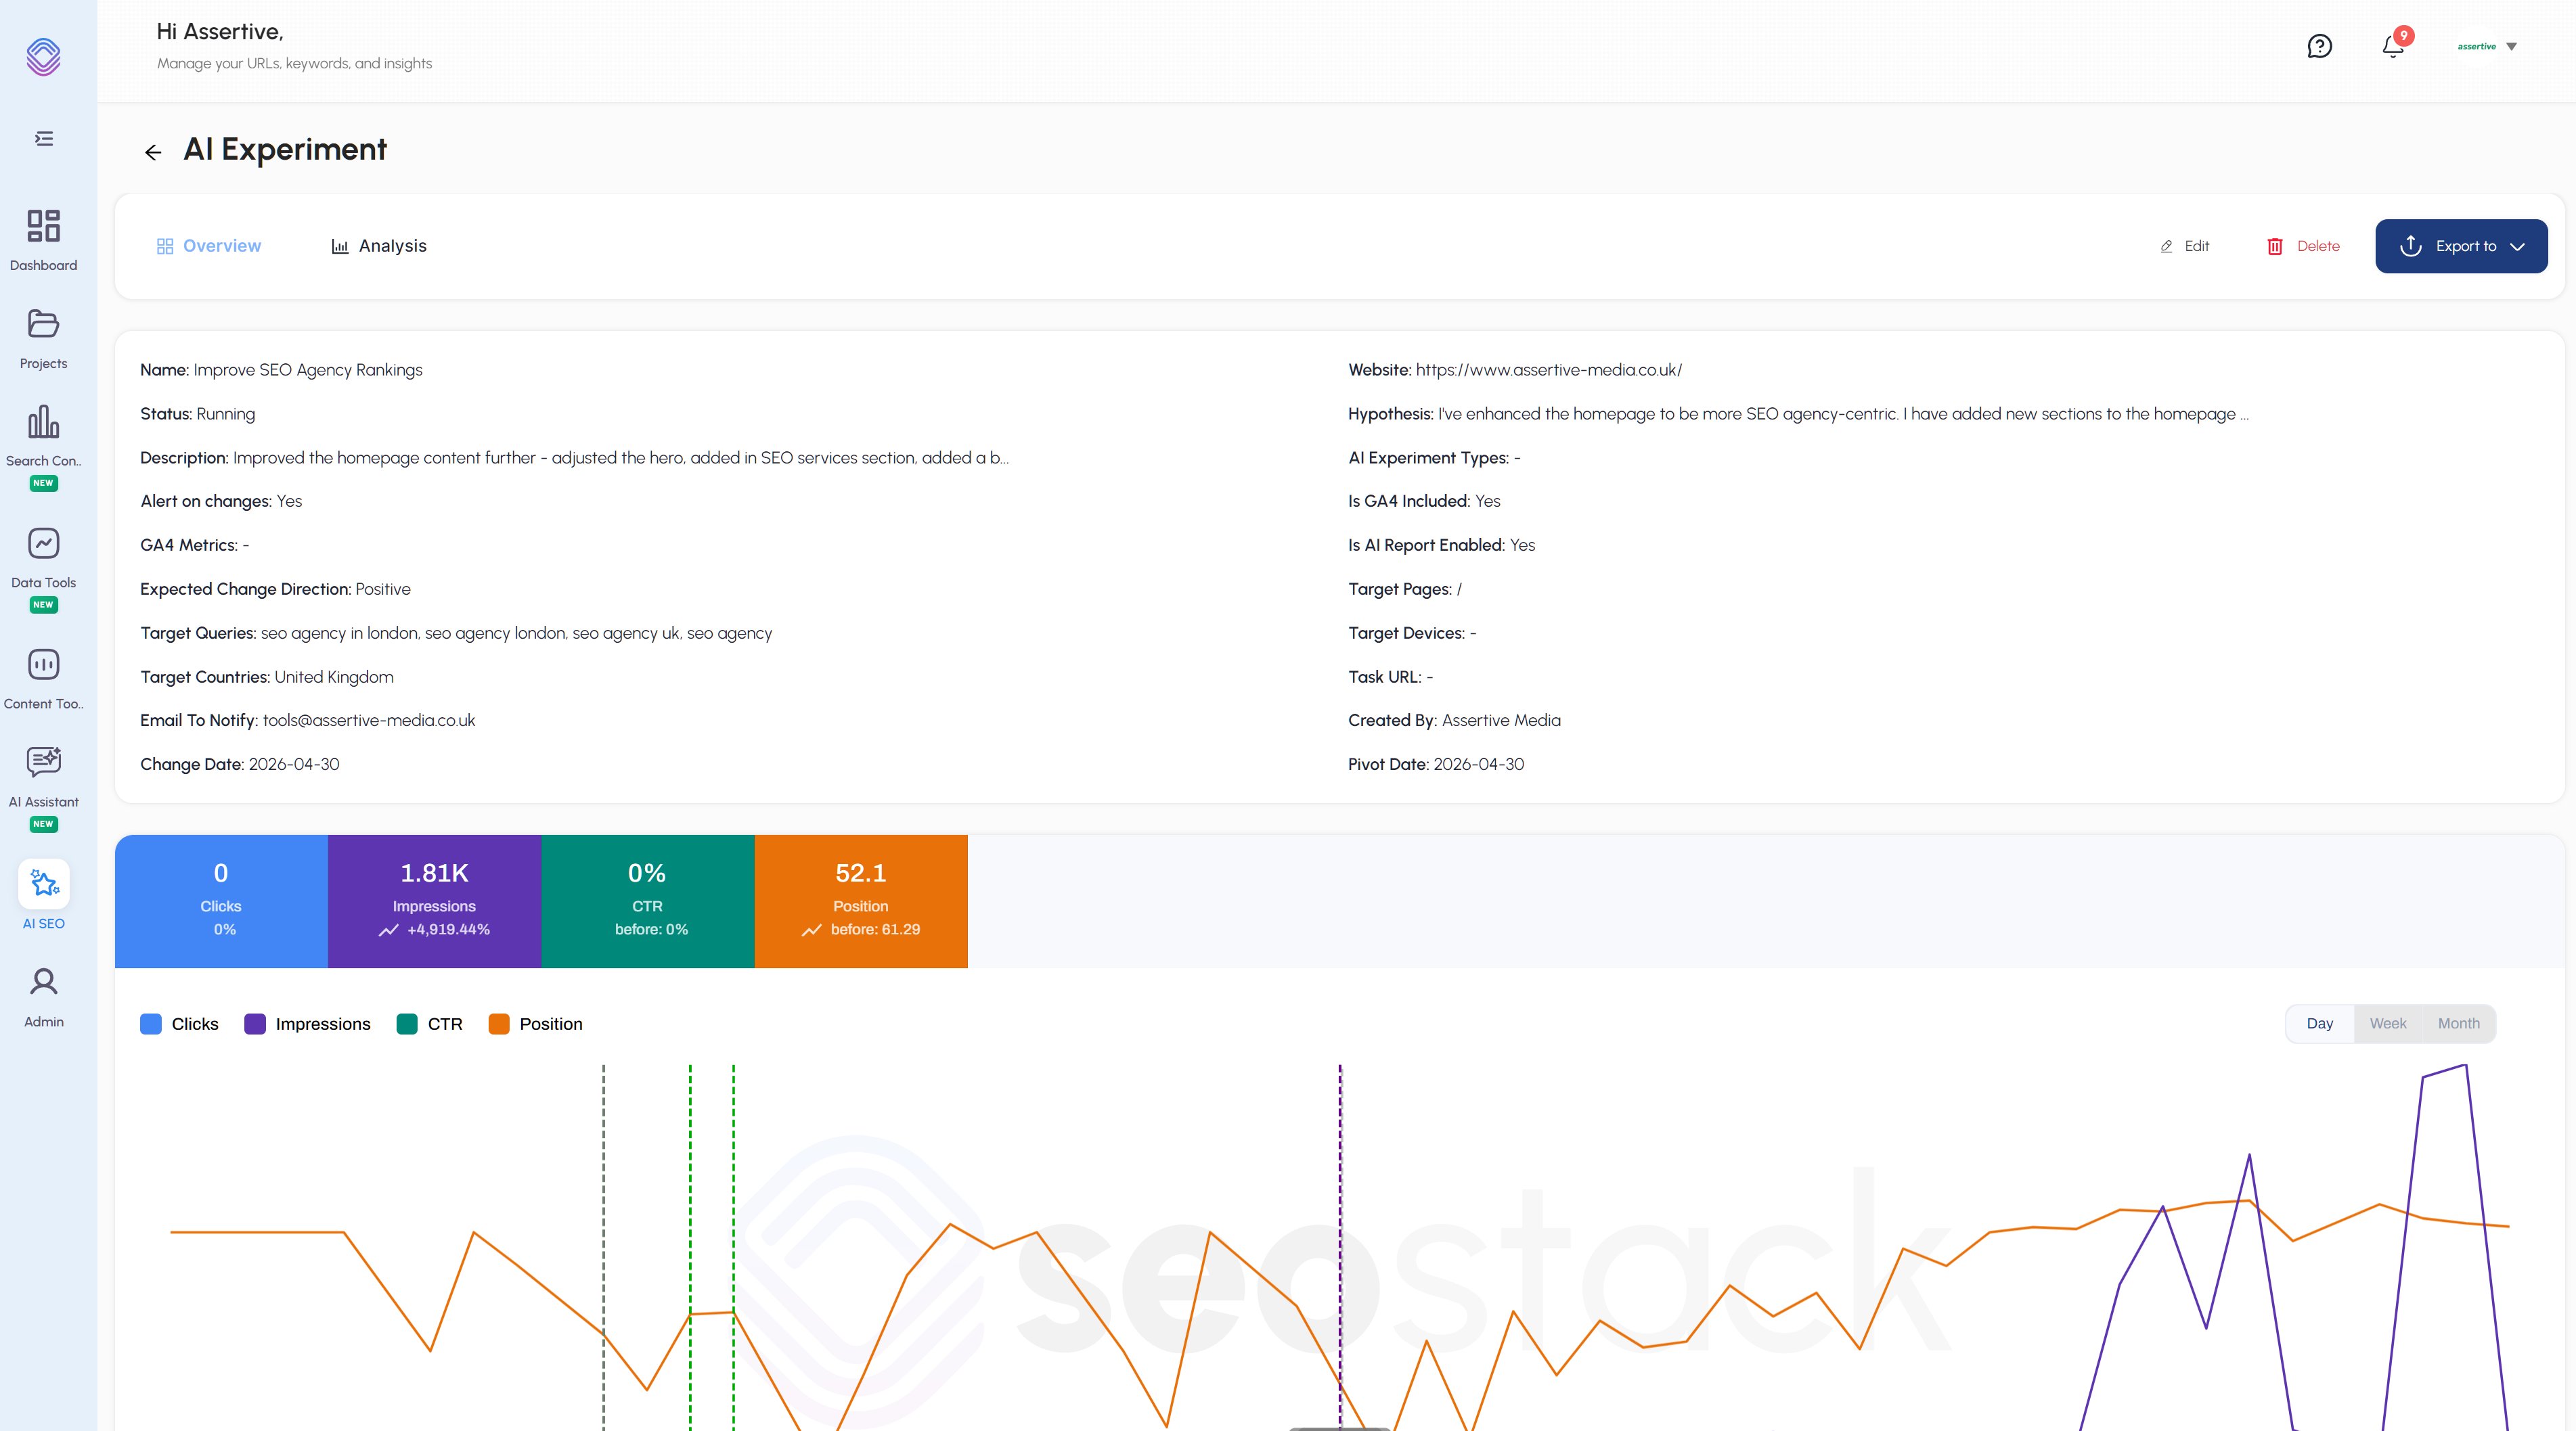Click NEW badge under Search Console

(x=43, y=483)
